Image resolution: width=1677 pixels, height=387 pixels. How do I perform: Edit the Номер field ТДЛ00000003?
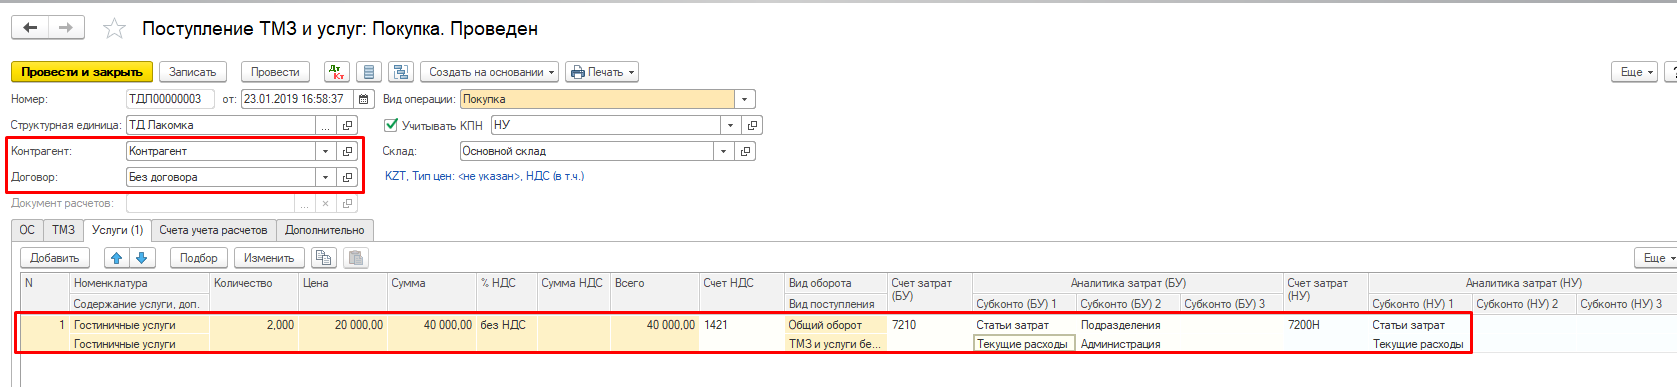[170, 99]
